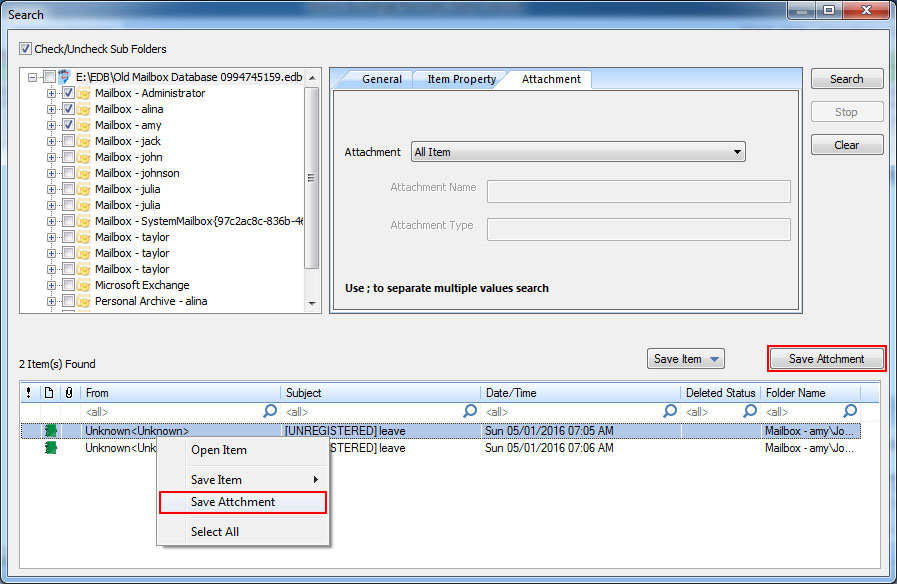Expand the Mailbox - amy tree node
Viewport: 897px width, 584px height.
[x=52, y=125]
